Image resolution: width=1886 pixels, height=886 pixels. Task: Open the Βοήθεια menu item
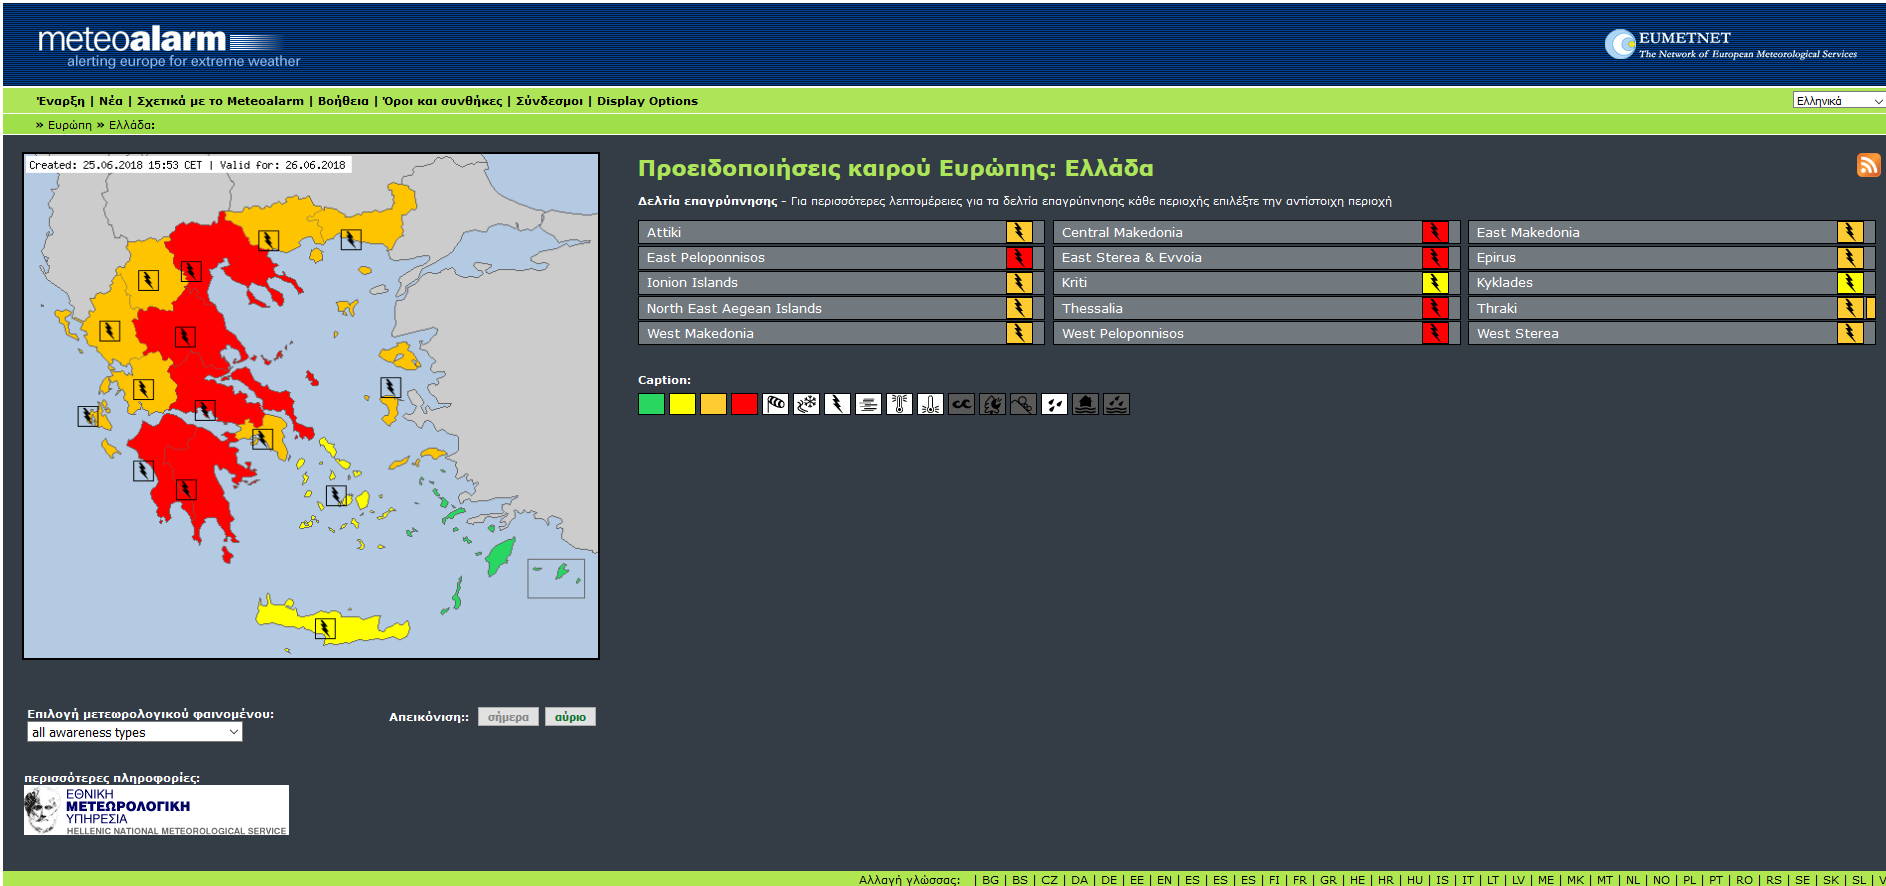[343, 101]
